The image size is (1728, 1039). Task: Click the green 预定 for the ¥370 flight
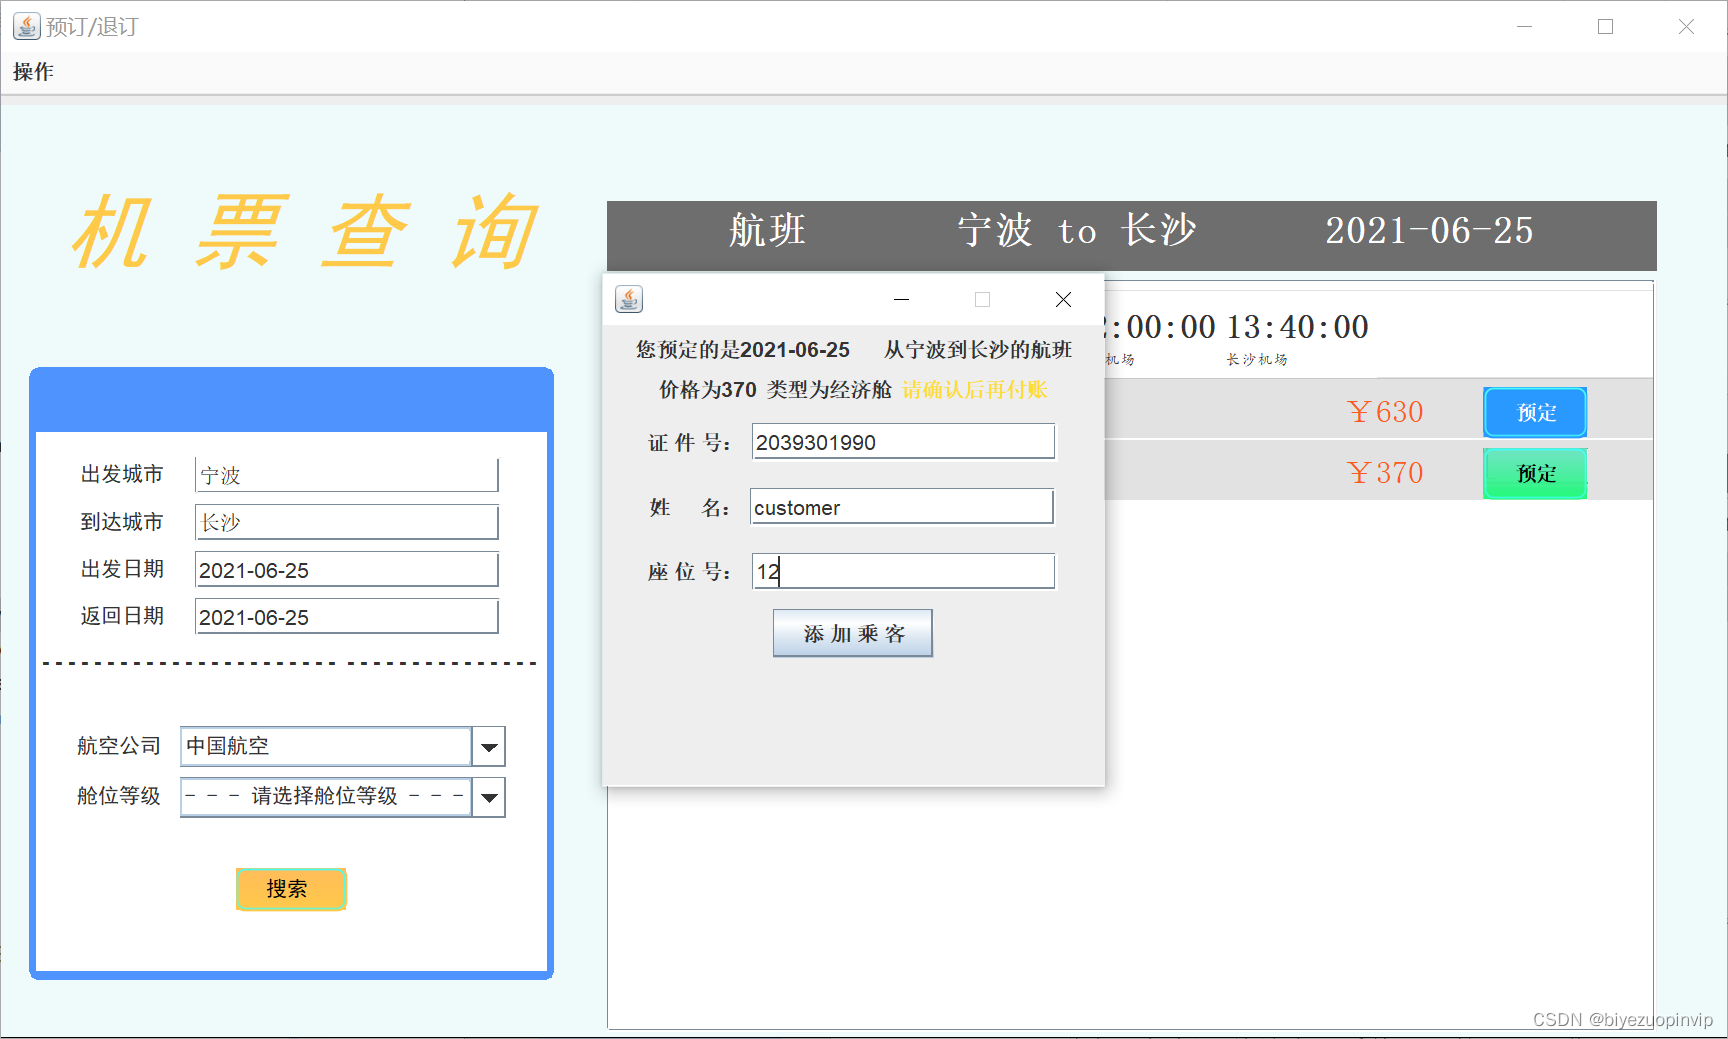point(1534,472)
